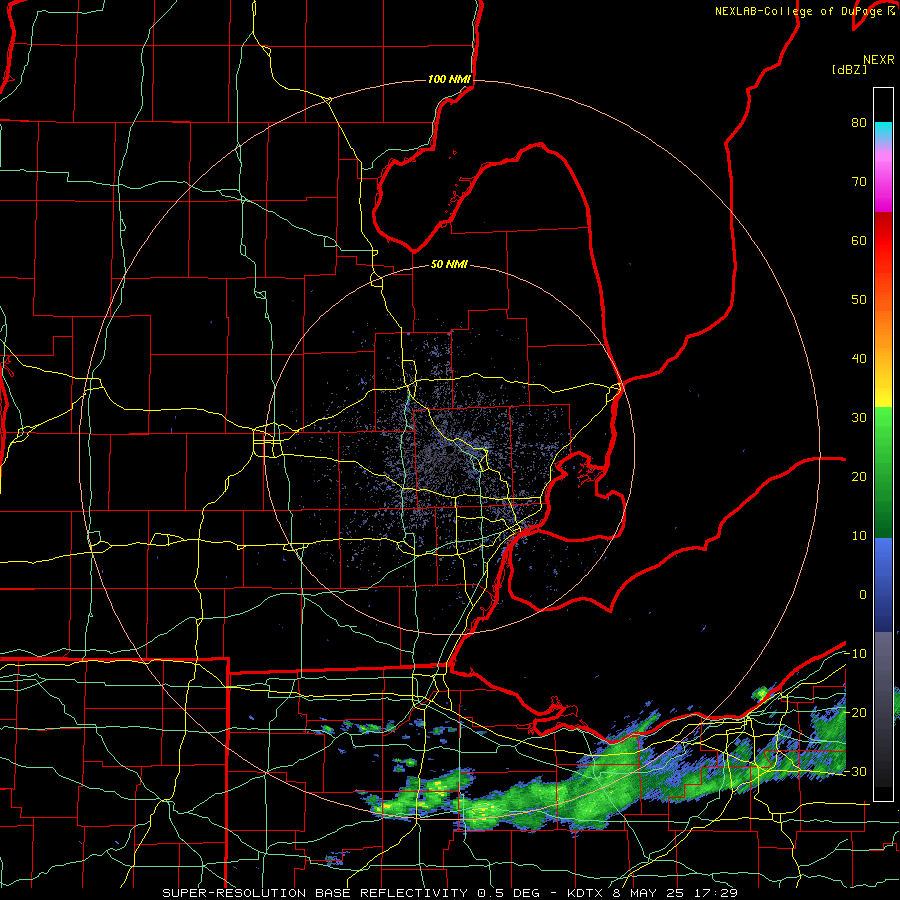
Task: Click the 'SUPER-RESOLUTION BASE REFLECTIVITY' caption text
Action: coord(315,893)
